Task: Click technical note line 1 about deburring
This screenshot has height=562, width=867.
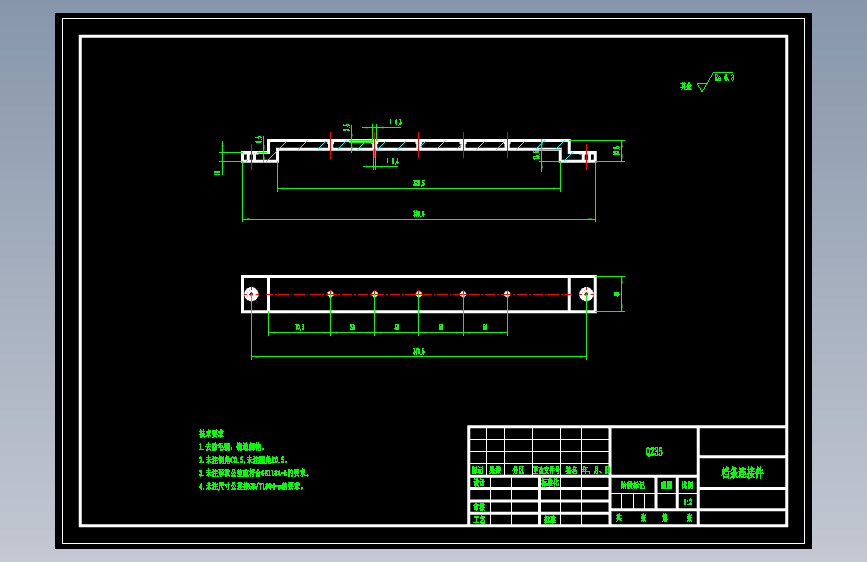Action: 232,446
